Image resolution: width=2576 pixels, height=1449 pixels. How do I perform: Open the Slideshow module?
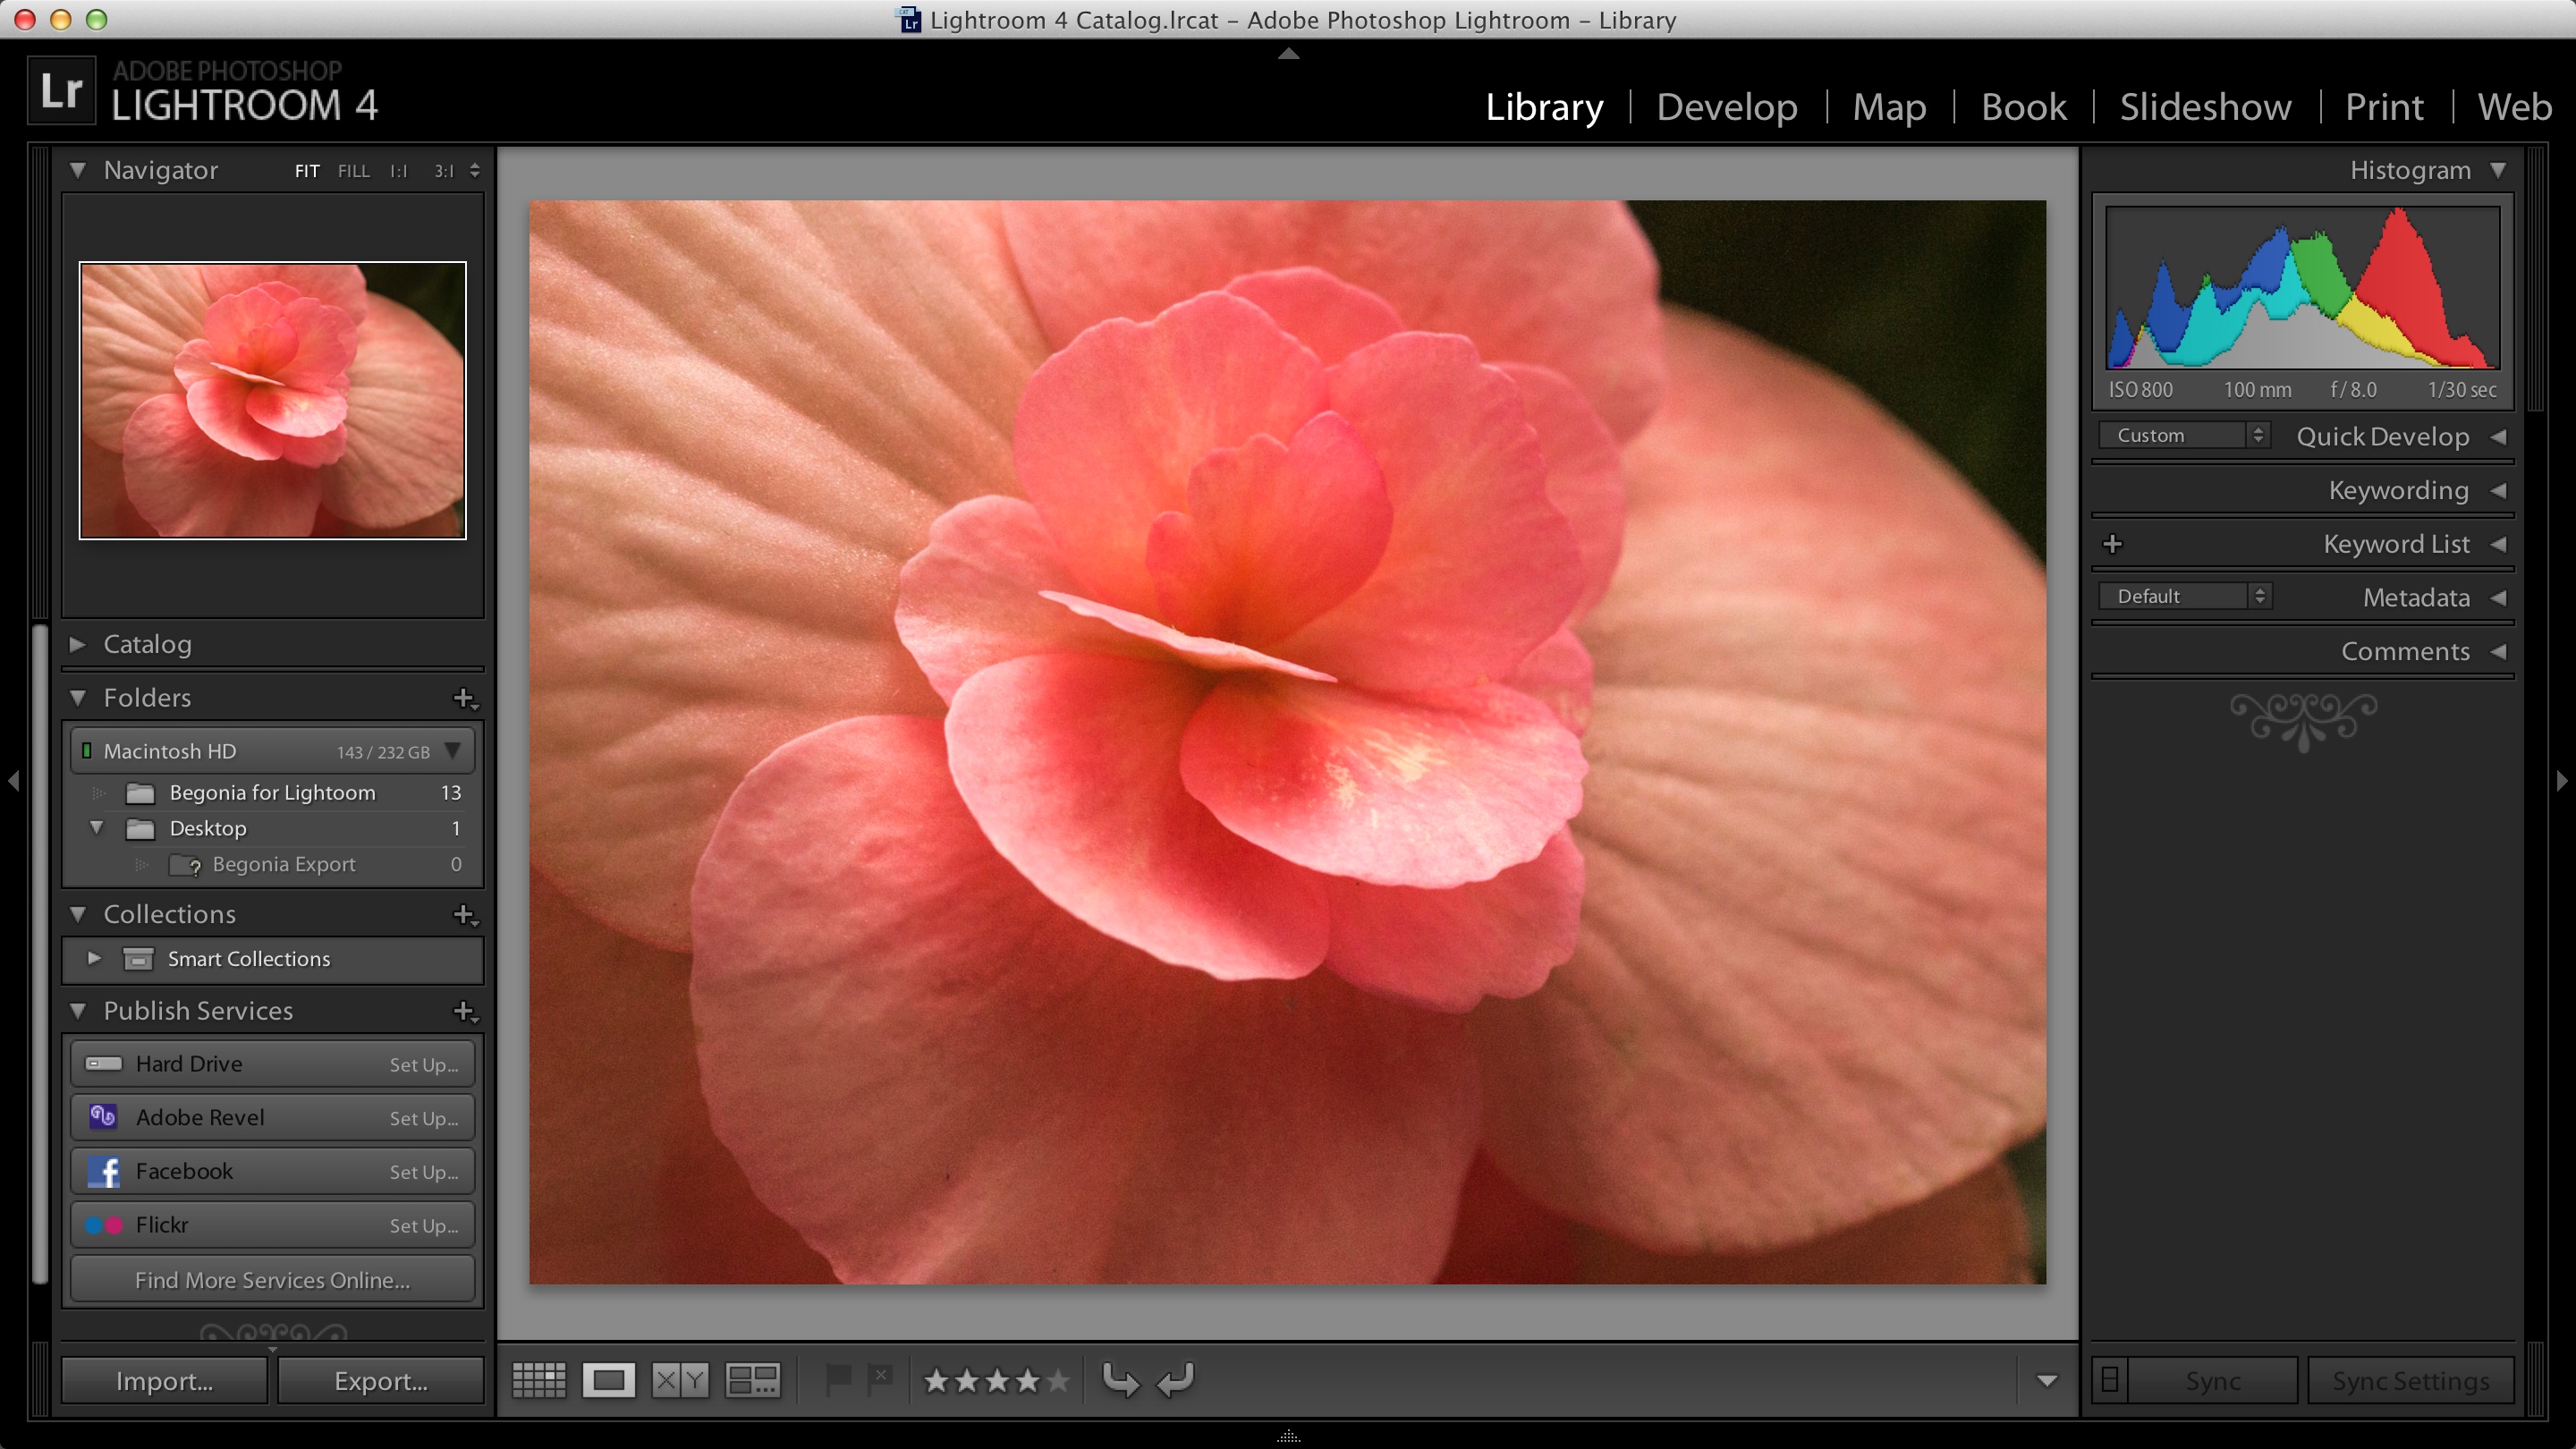click(x=2205, y=107)
